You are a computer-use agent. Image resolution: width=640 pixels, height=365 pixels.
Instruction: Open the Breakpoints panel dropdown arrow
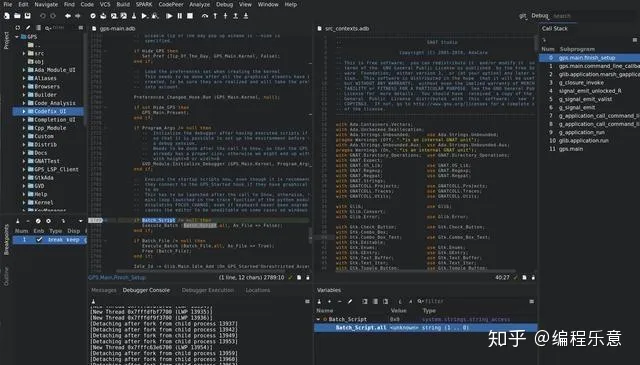click(80, 221)
